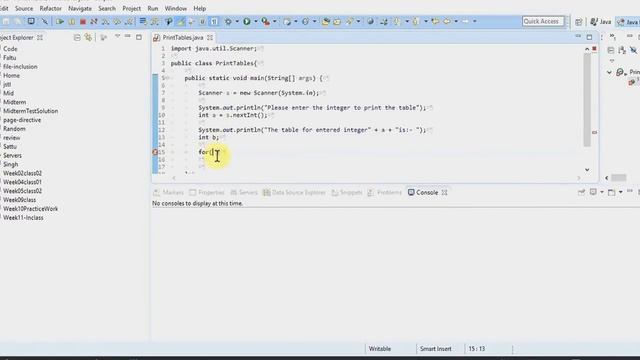Select the MidtermTestSolution project

[x=31, y=111]
